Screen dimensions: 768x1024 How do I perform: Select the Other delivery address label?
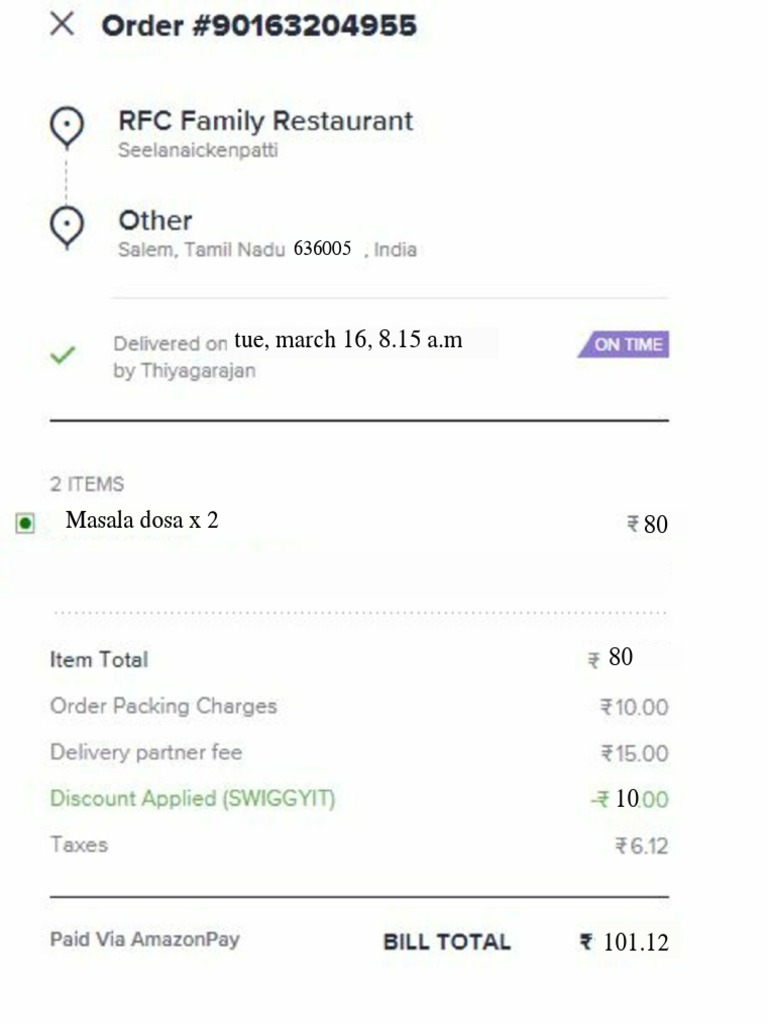coord(155,221)
